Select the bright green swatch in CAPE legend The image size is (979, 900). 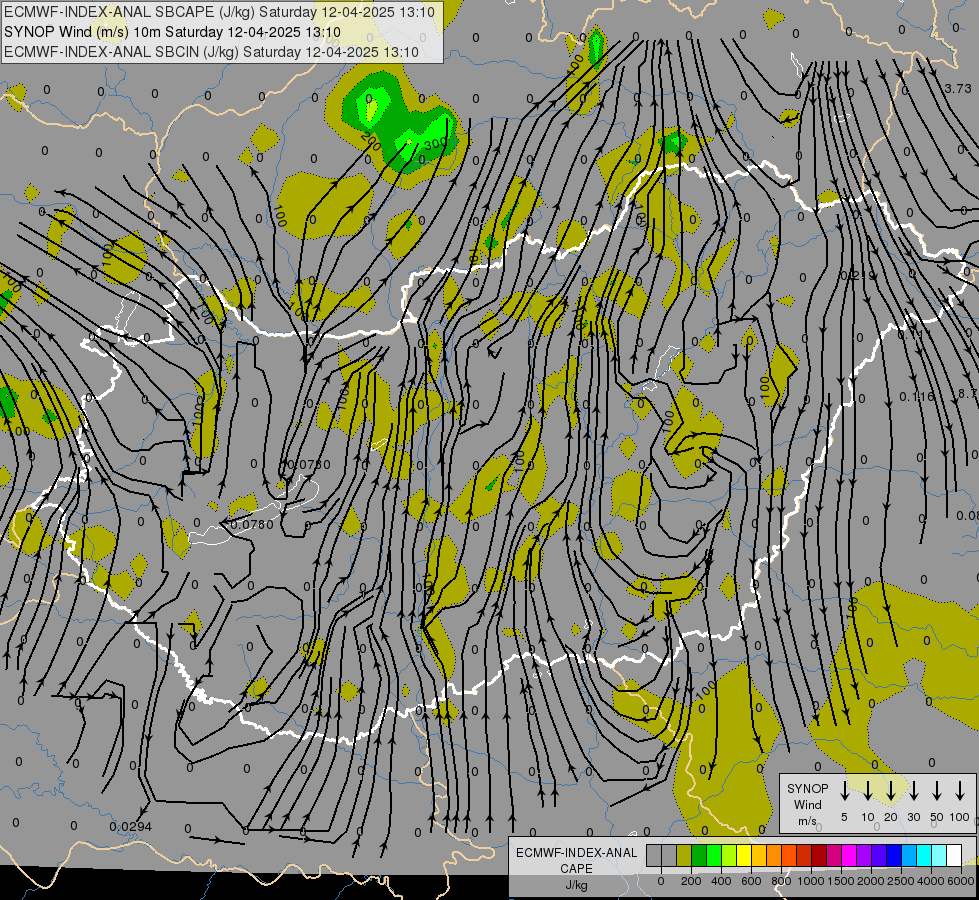pos(714,855)
